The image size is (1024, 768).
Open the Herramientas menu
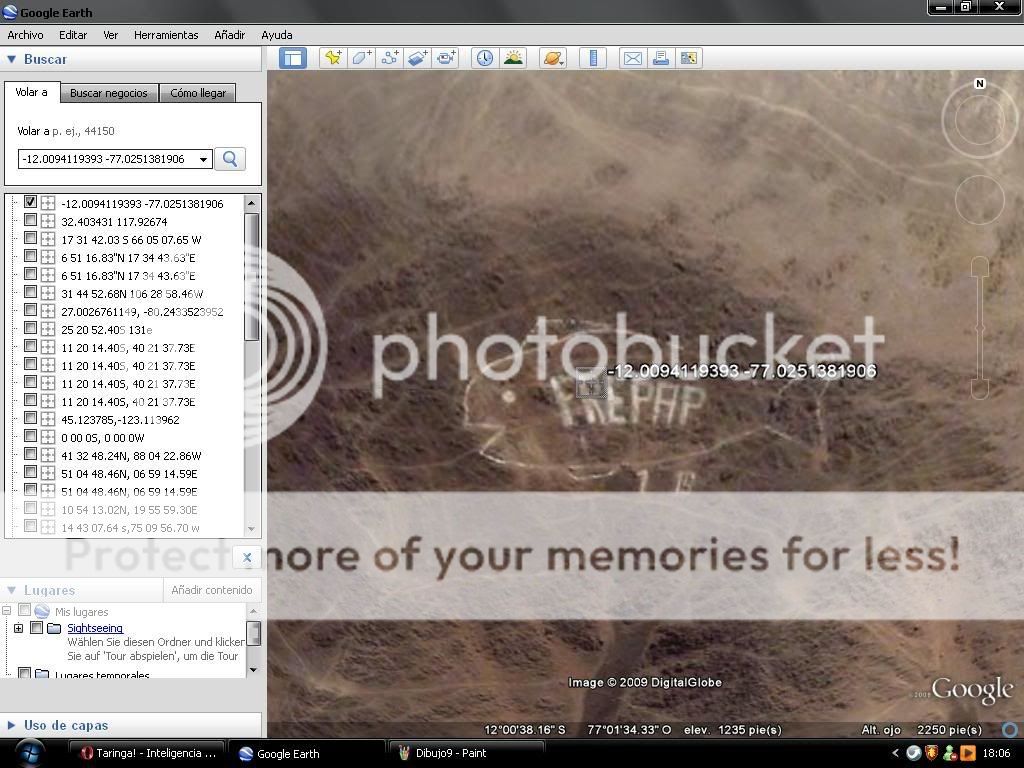point(166,35)
